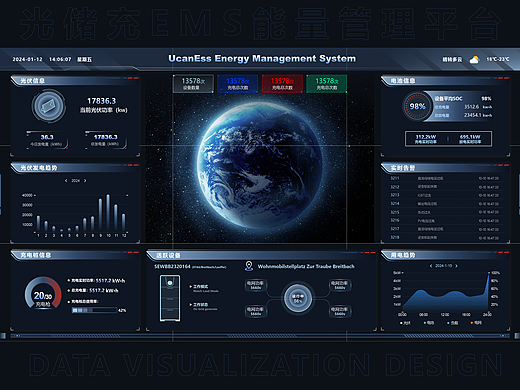The height and width of the screenshot is (390, 520).
Task: Select the red 13578 stat card
Action: click(282, 84)
